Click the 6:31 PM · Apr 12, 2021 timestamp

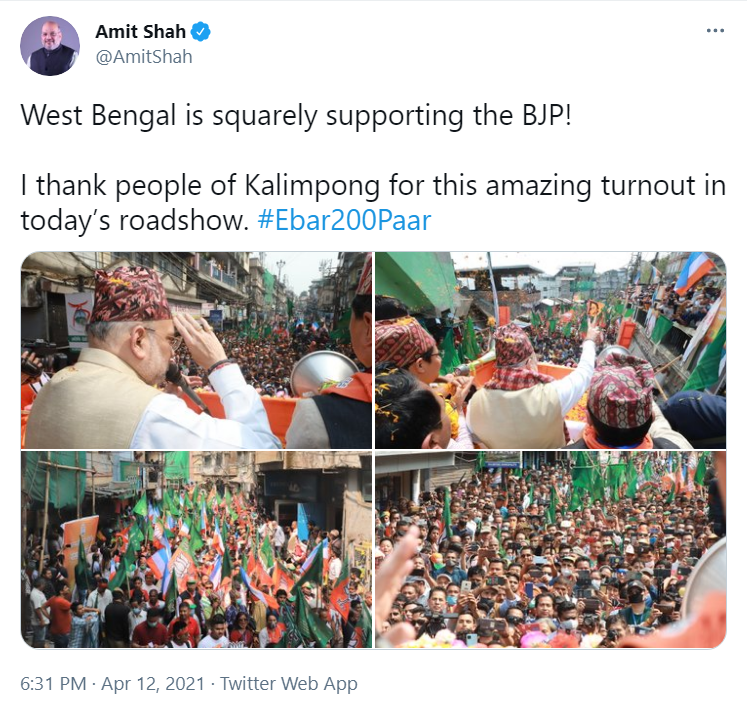tap(112, 684)
